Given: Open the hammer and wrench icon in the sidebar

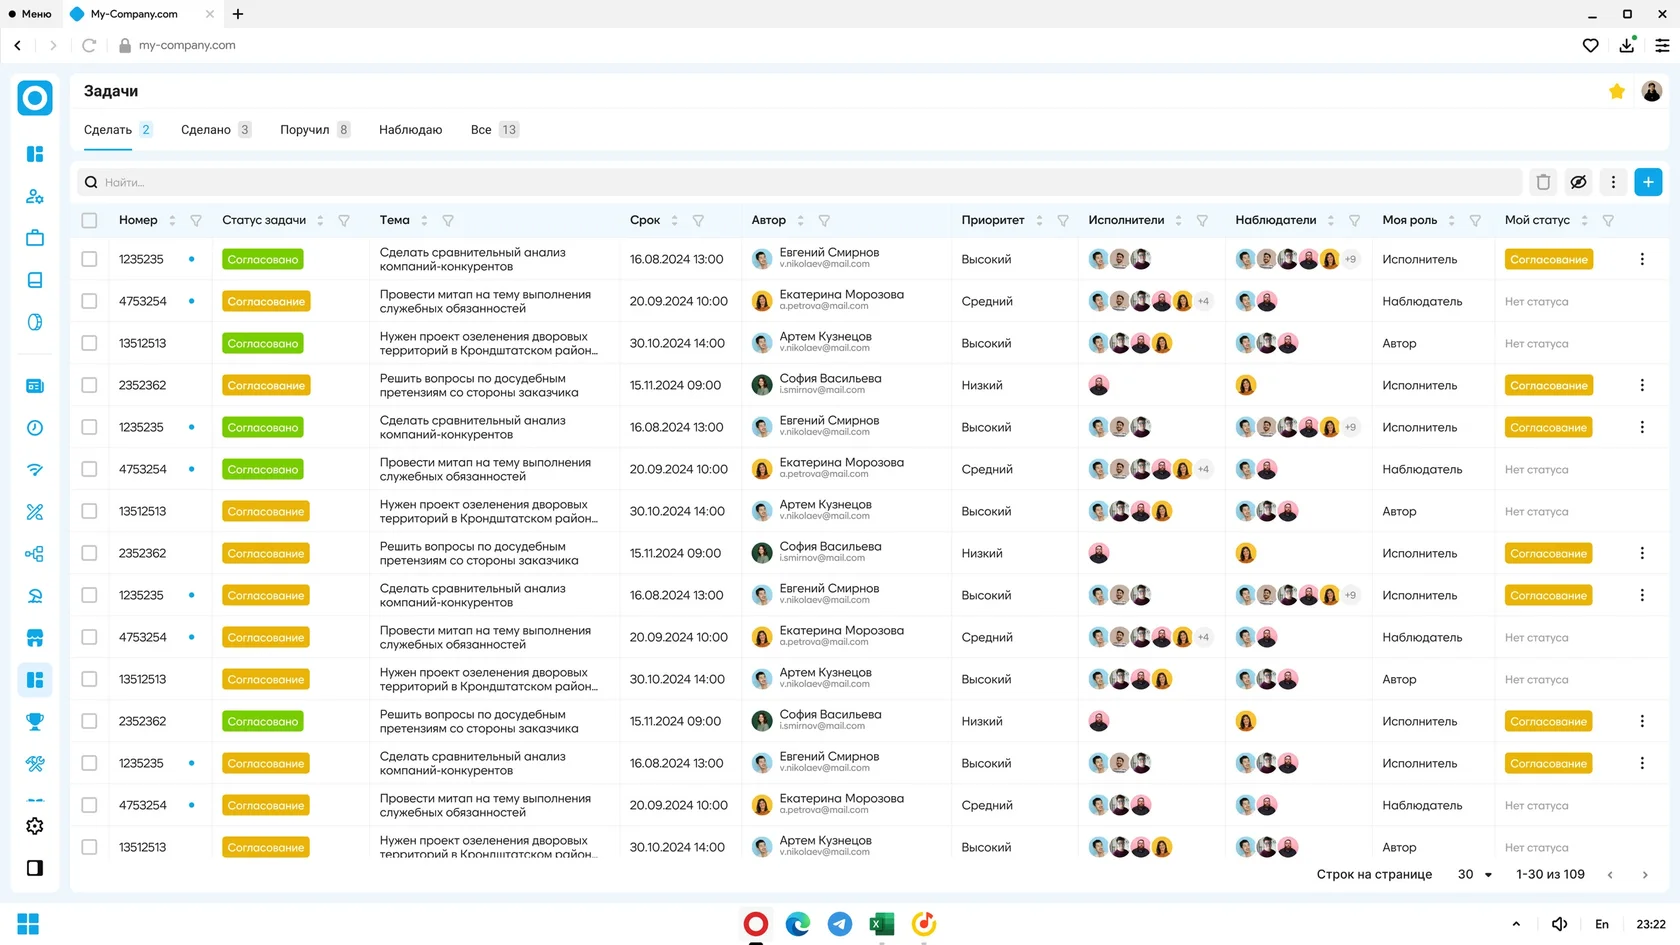Looking at the screenshot, I should [x=35, y=764].
